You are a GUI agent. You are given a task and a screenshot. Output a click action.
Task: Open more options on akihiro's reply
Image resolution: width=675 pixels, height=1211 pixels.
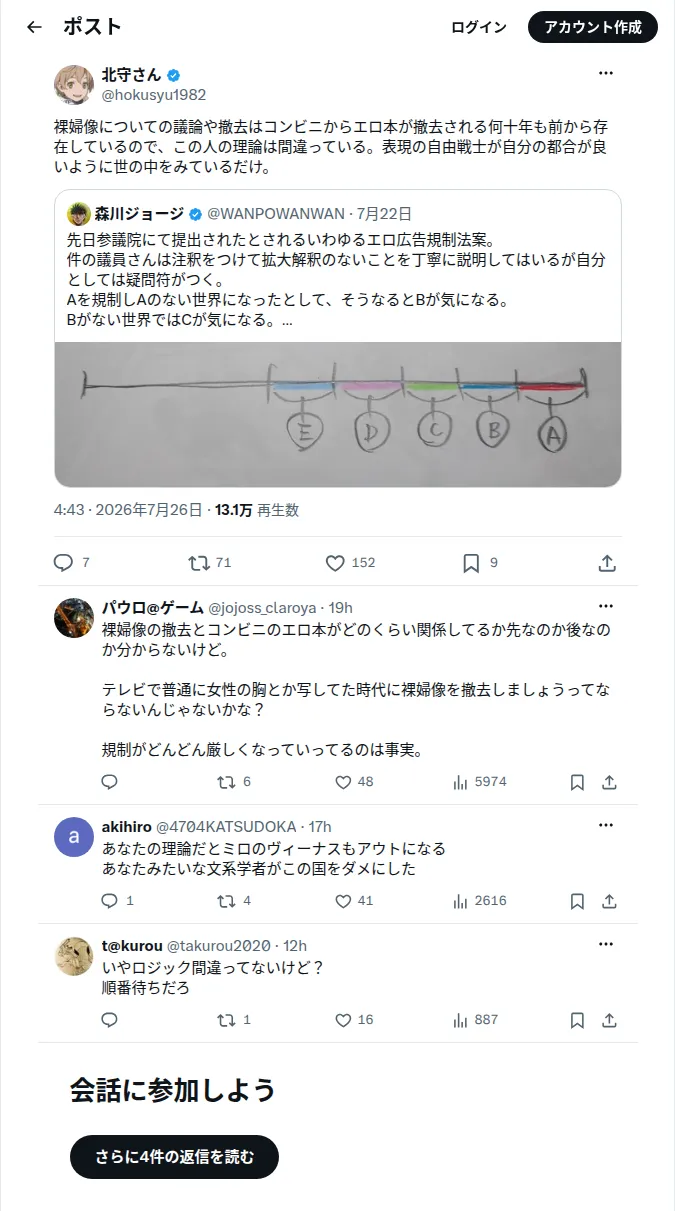(606, 825)
